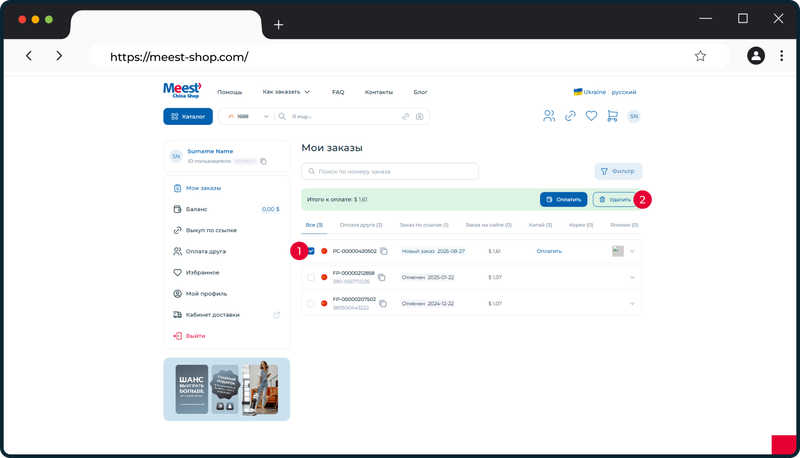The height and width of the screenshot is (458, 800).
Task: Open the Фильтр button
Action: [618, 171]
